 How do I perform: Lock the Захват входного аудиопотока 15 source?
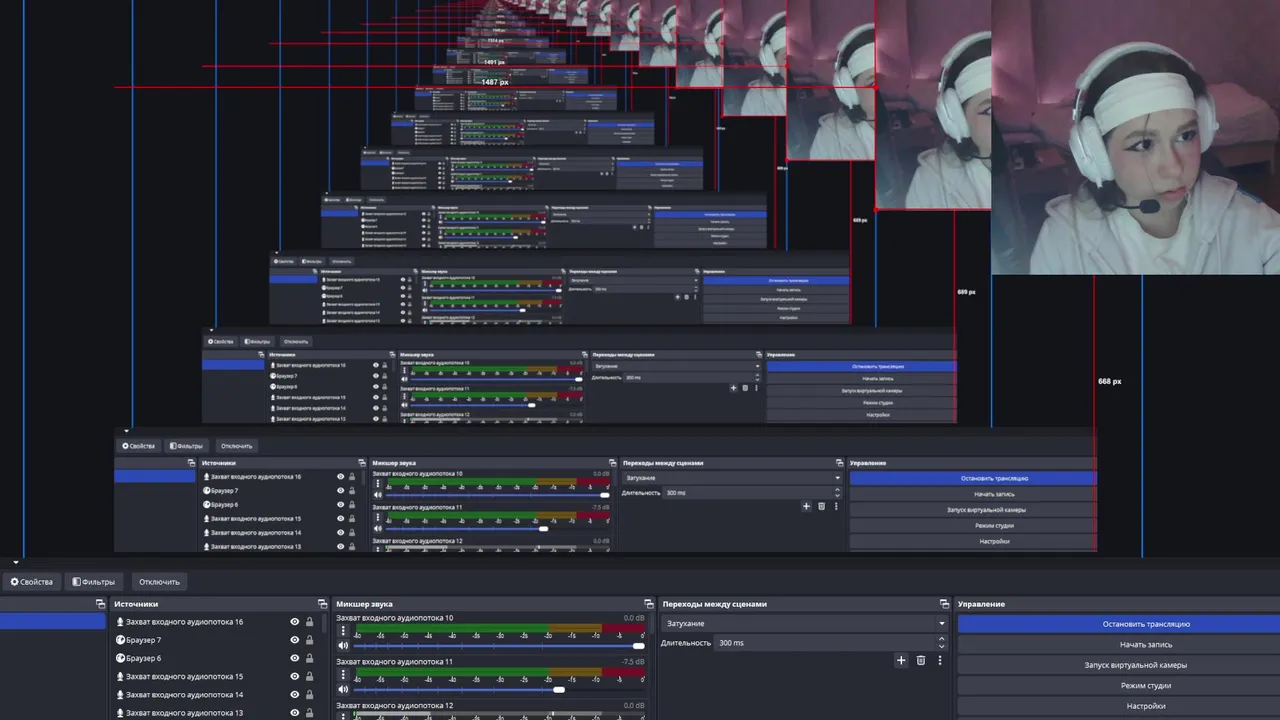coord(309,677)
